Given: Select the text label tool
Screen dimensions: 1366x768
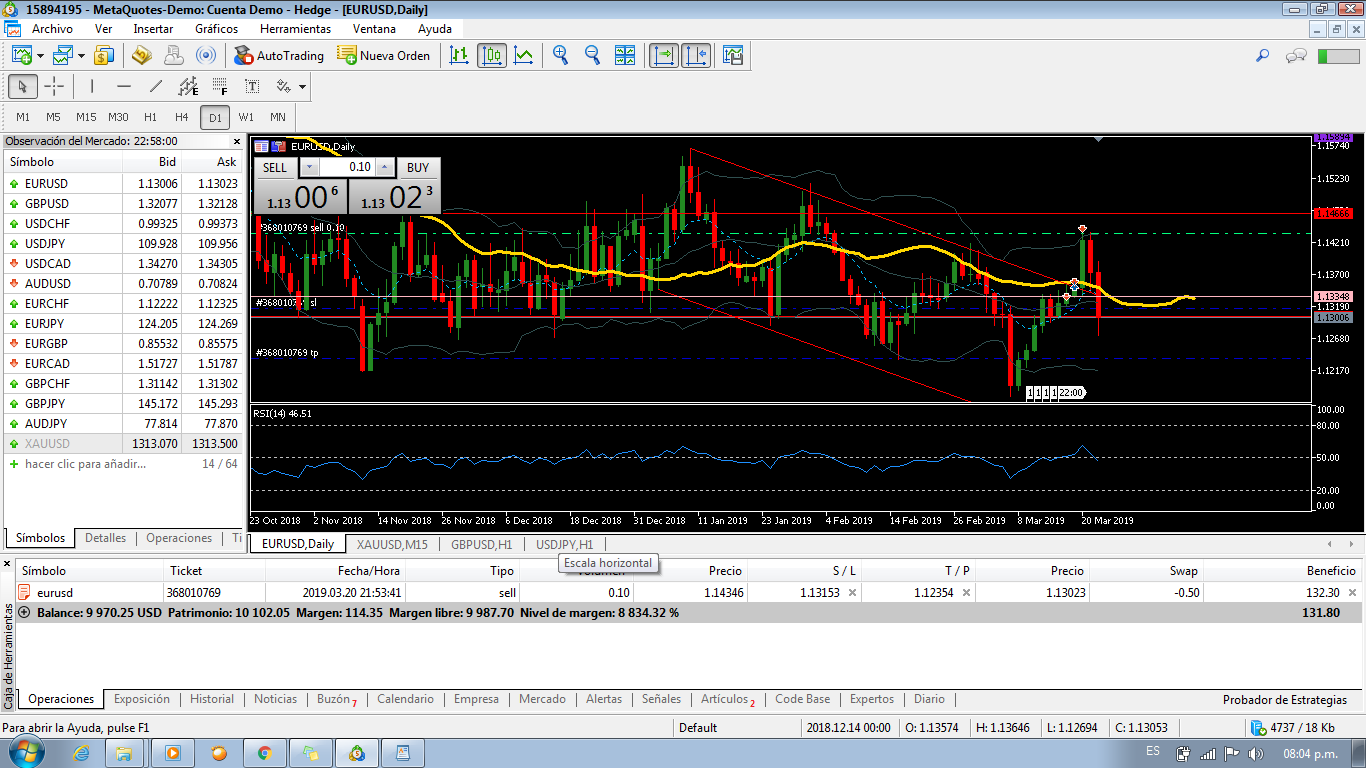Looking at the screenshot, I should tap(251, 86).
